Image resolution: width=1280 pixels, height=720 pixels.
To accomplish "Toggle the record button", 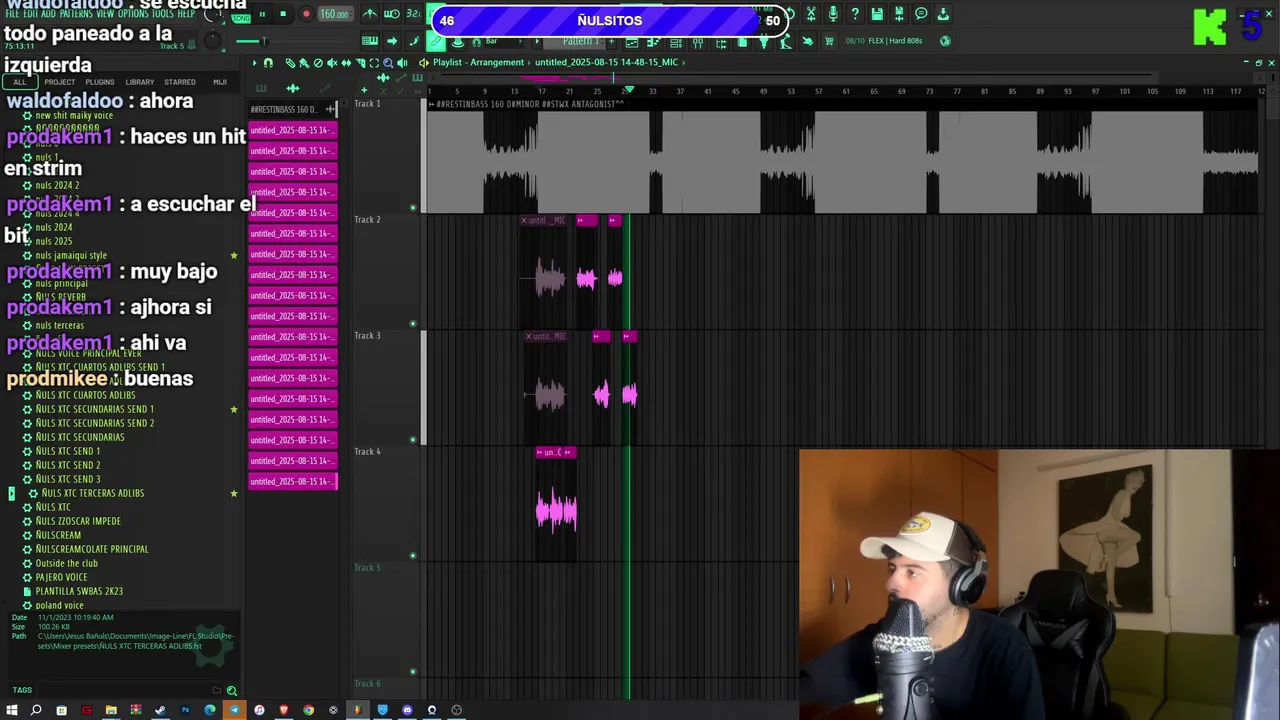I will (x=306, y=14).
